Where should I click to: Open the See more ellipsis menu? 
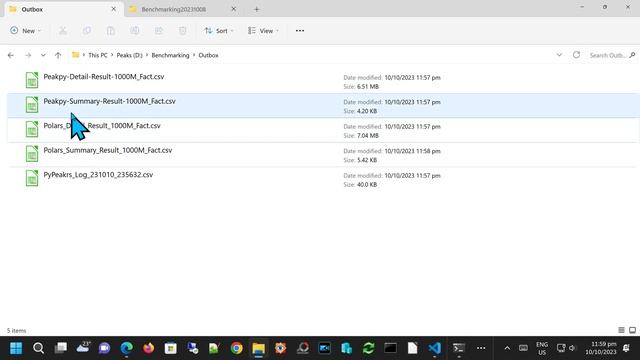300,31
